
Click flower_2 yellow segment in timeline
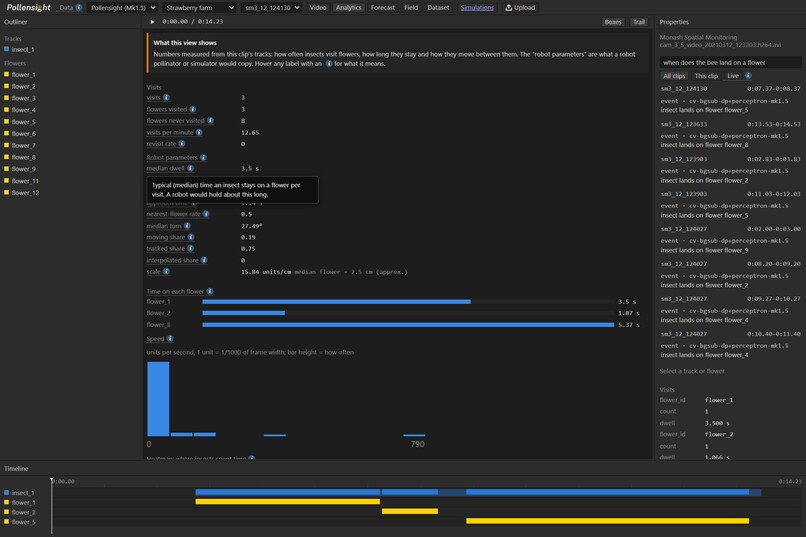(x=410, y=511)
